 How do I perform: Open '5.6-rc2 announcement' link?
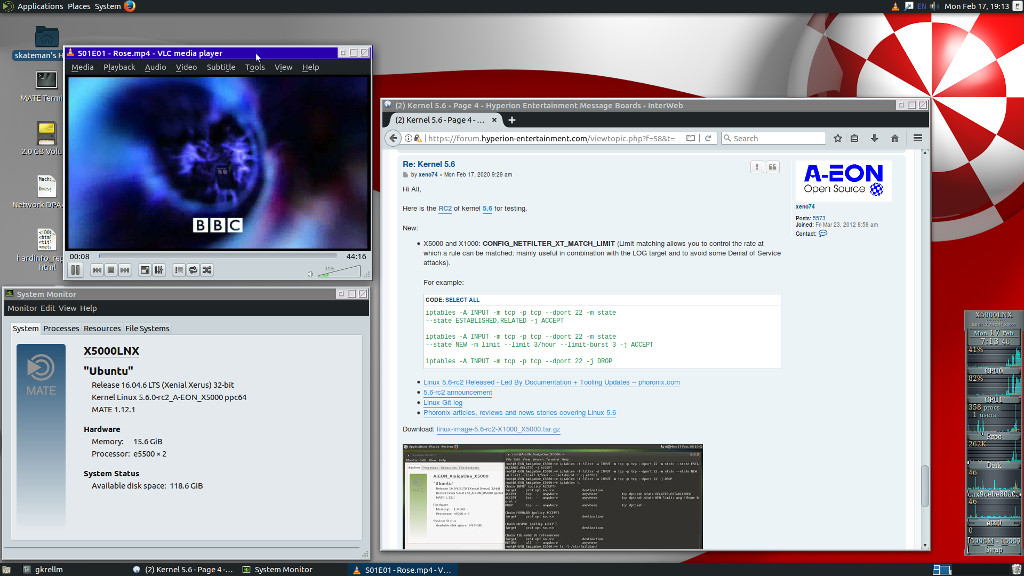tap(458, 392)
